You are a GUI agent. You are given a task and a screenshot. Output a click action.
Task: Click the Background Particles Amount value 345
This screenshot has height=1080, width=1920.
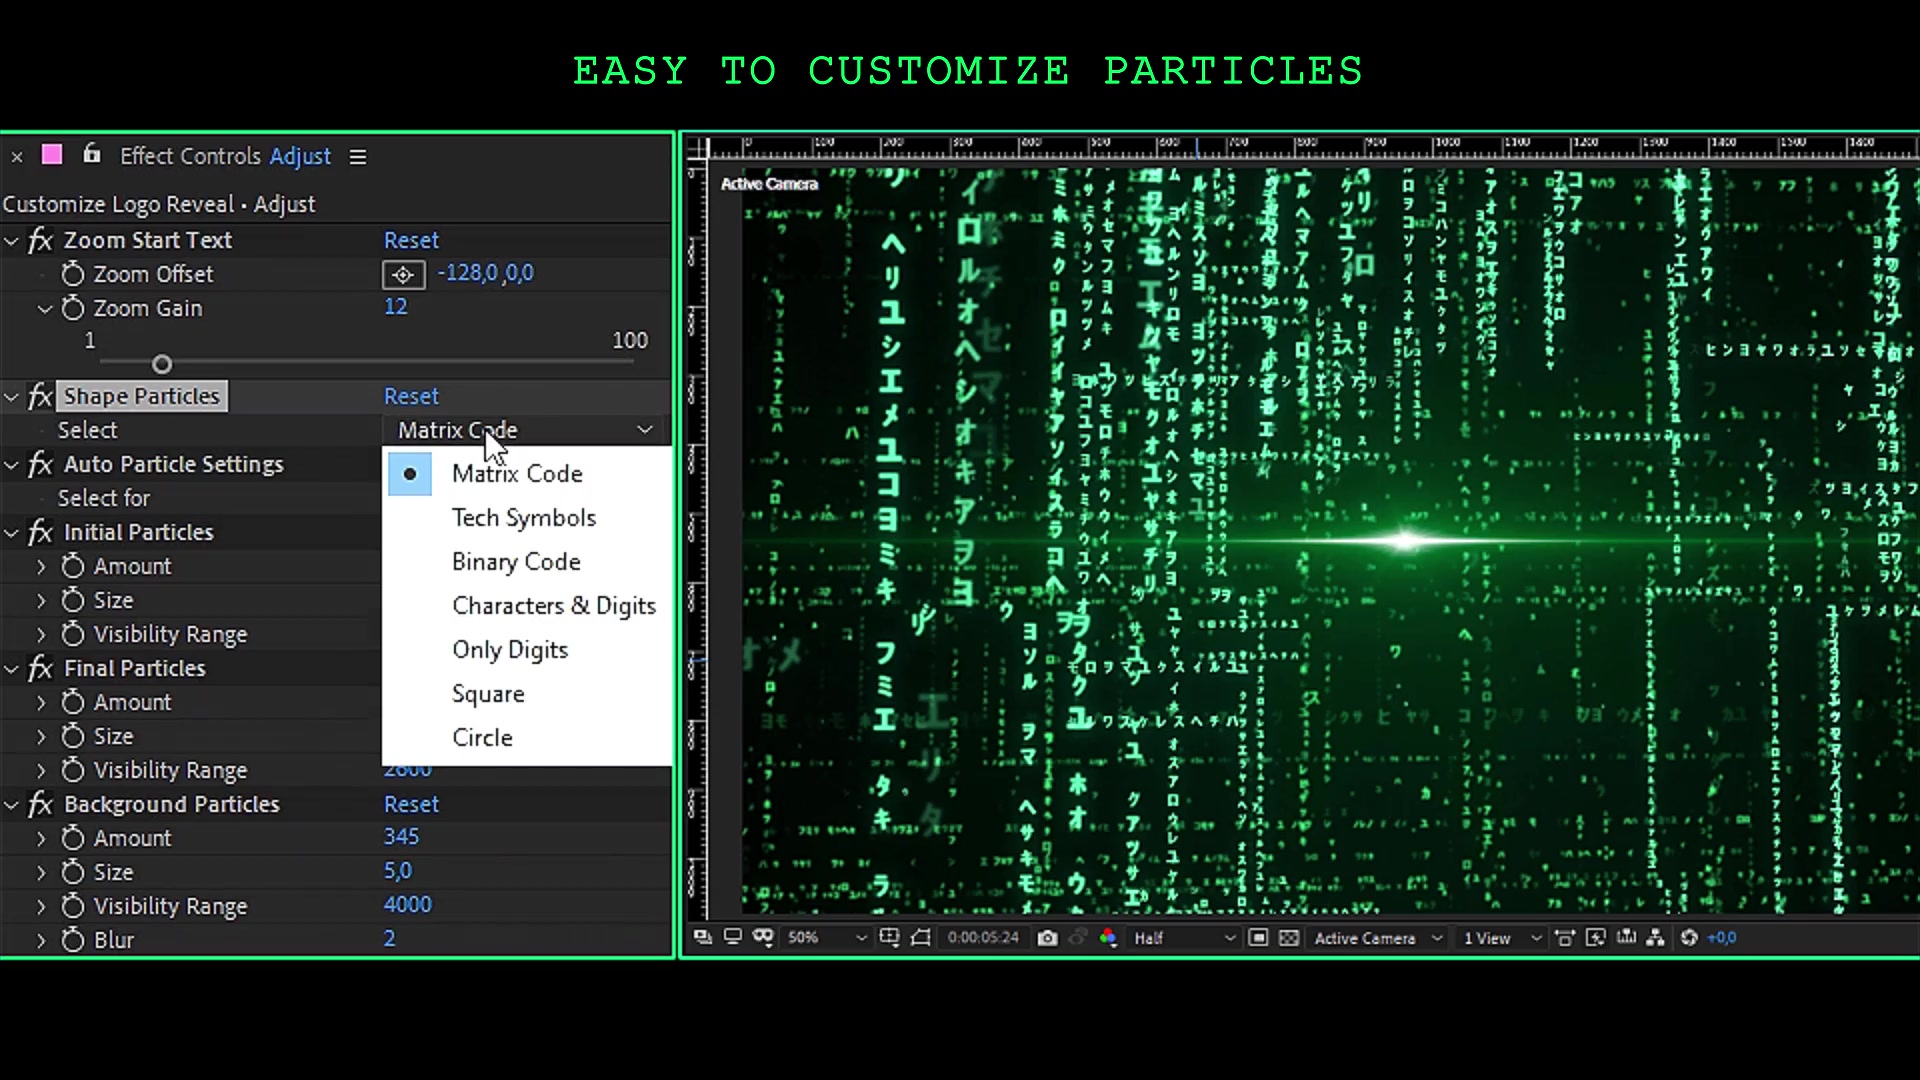401,836
